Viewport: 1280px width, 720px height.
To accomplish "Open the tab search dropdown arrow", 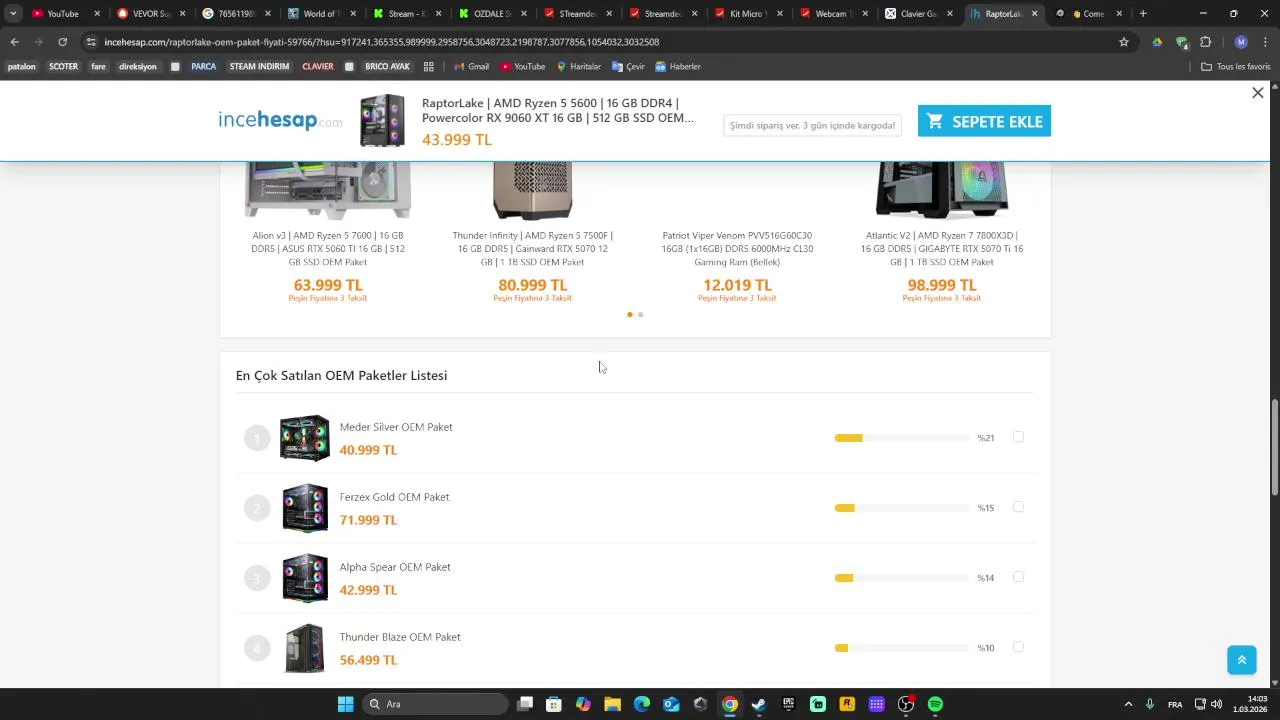I will point(12,14).
